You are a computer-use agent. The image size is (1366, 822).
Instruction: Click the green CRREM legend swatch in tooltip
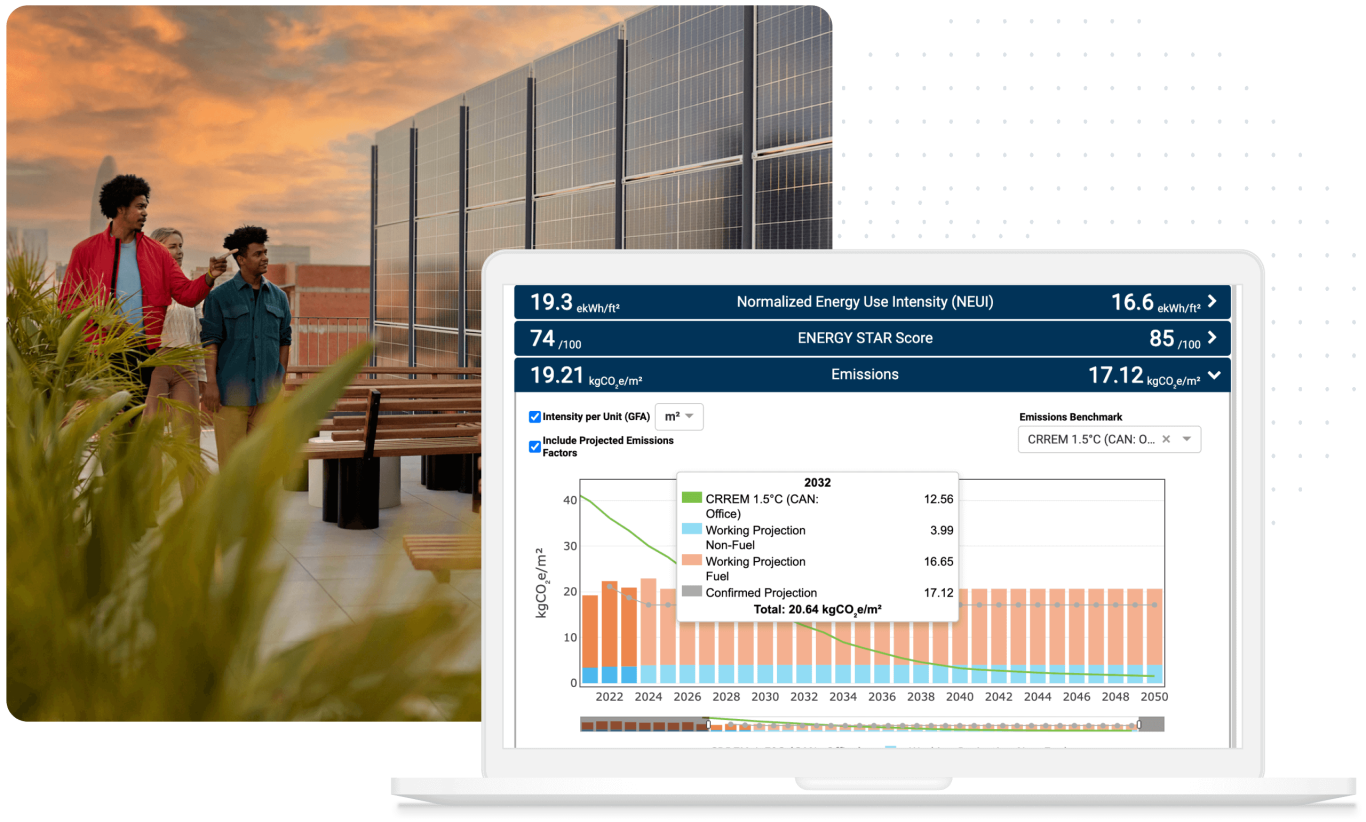coord(693,498)
